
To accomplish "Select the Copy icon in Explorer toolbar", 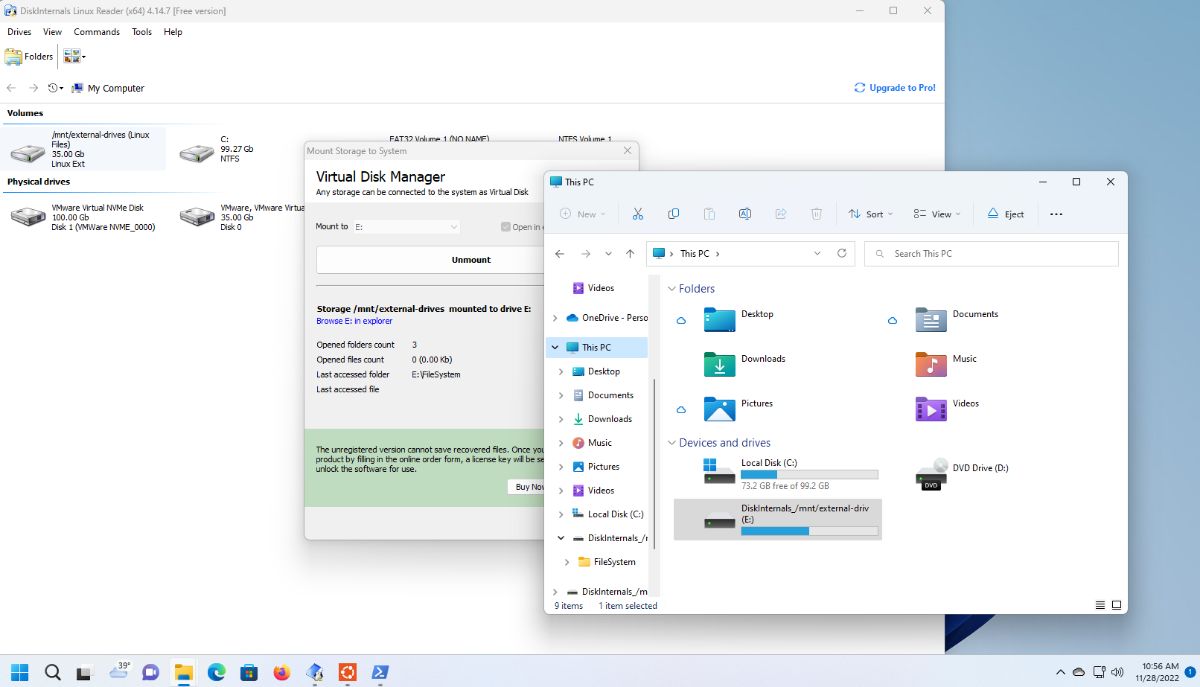I will coord(673,214).
